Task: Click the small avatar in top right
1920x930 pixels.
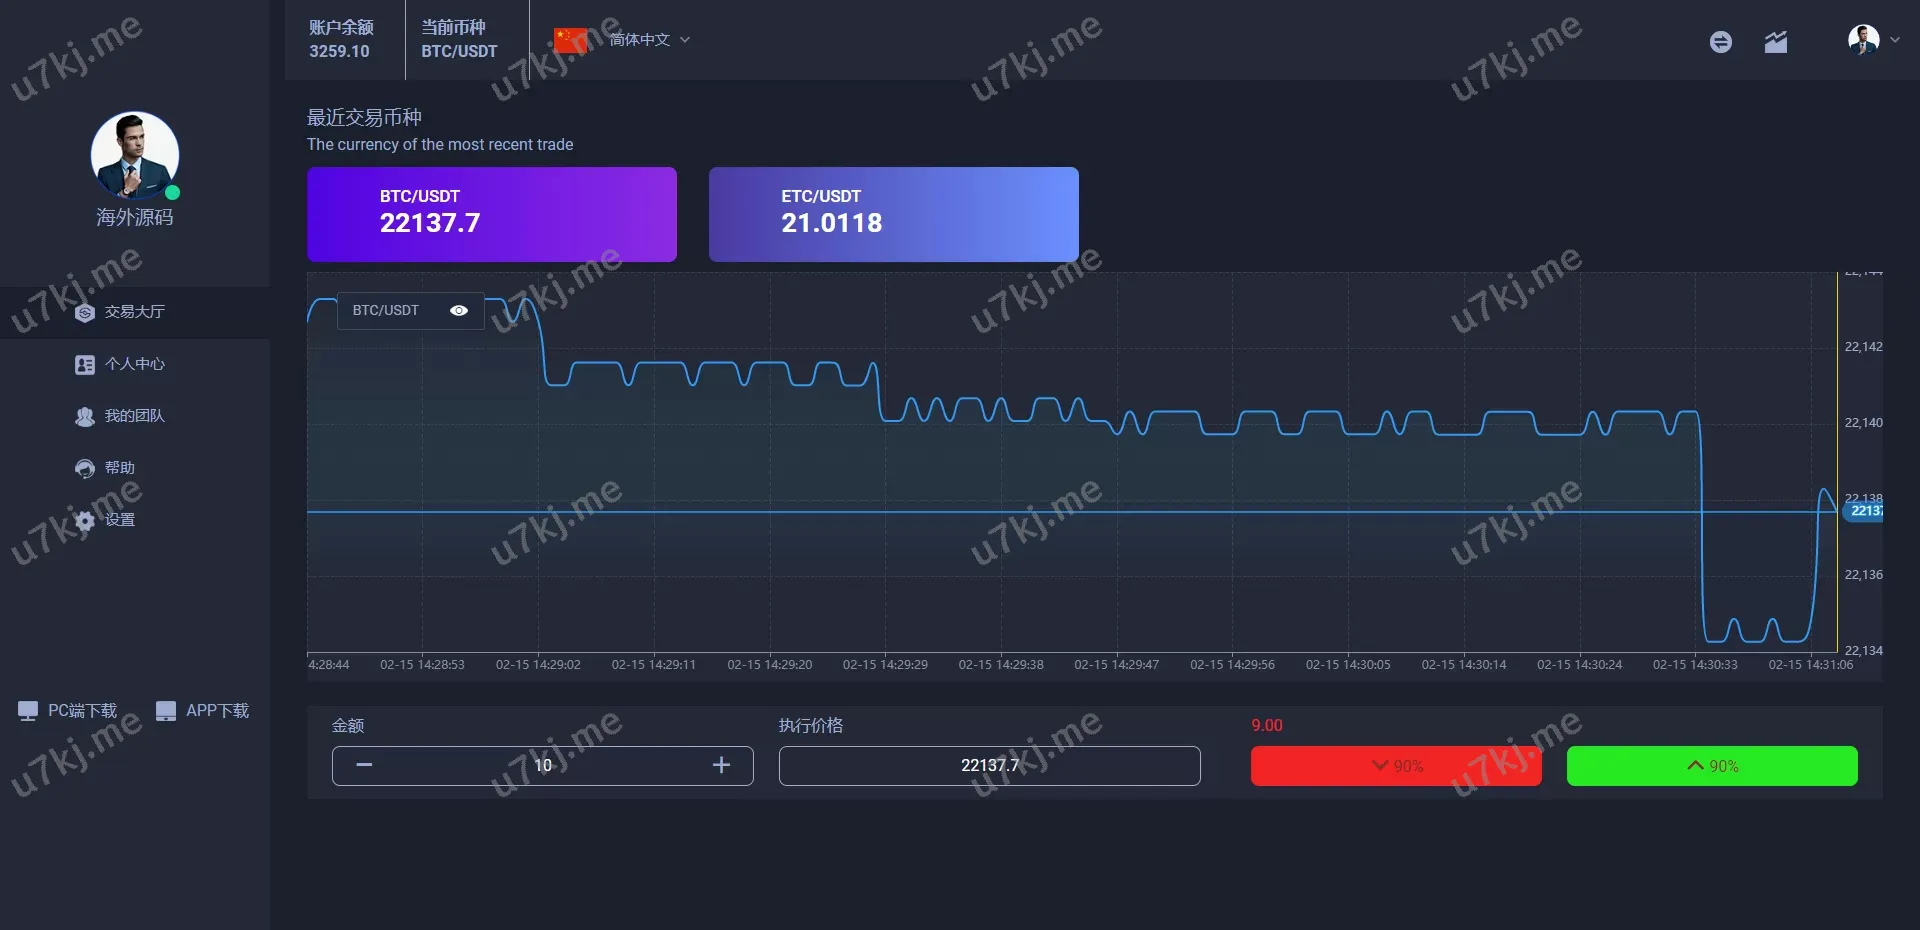Action: point(1863,40)
